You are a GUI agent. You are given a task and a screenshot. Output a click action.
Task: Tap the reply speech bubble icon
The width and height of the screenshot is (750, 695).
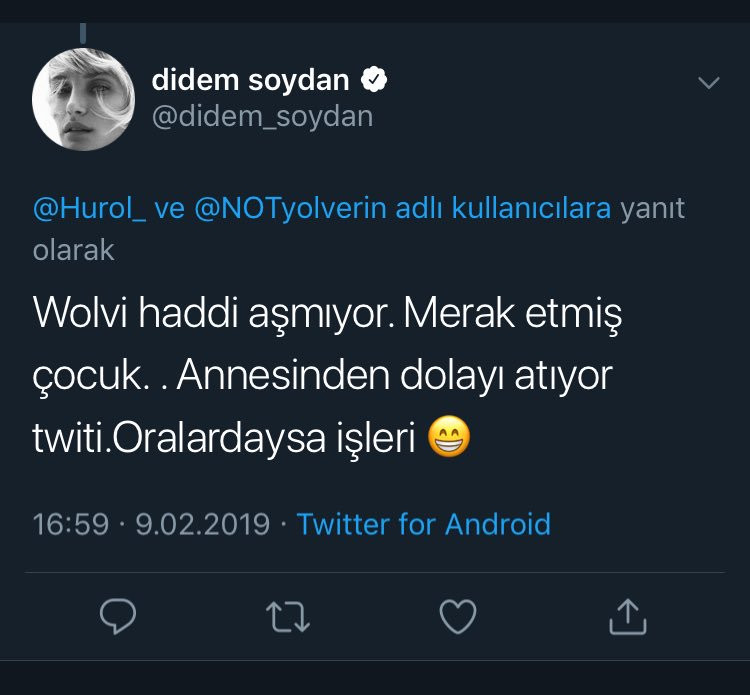[118, 616]
